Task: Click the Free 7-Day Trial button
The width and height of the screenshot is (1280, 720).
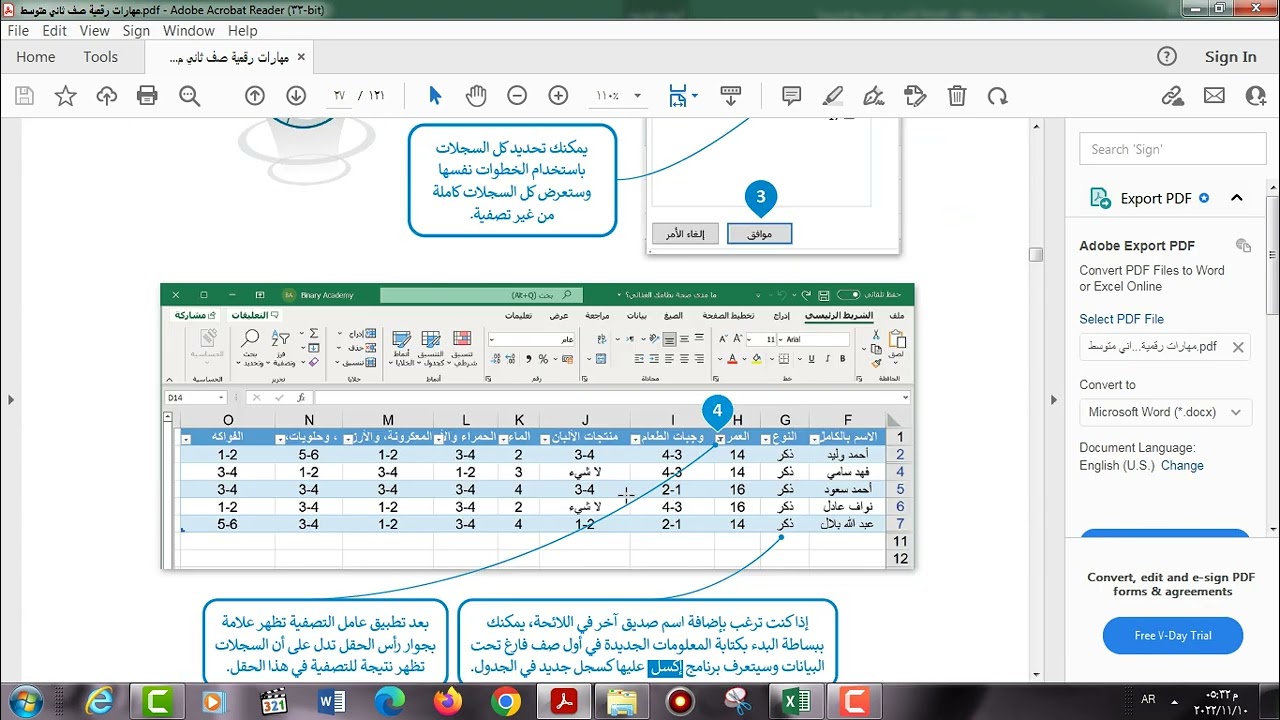Action: 1173,635
